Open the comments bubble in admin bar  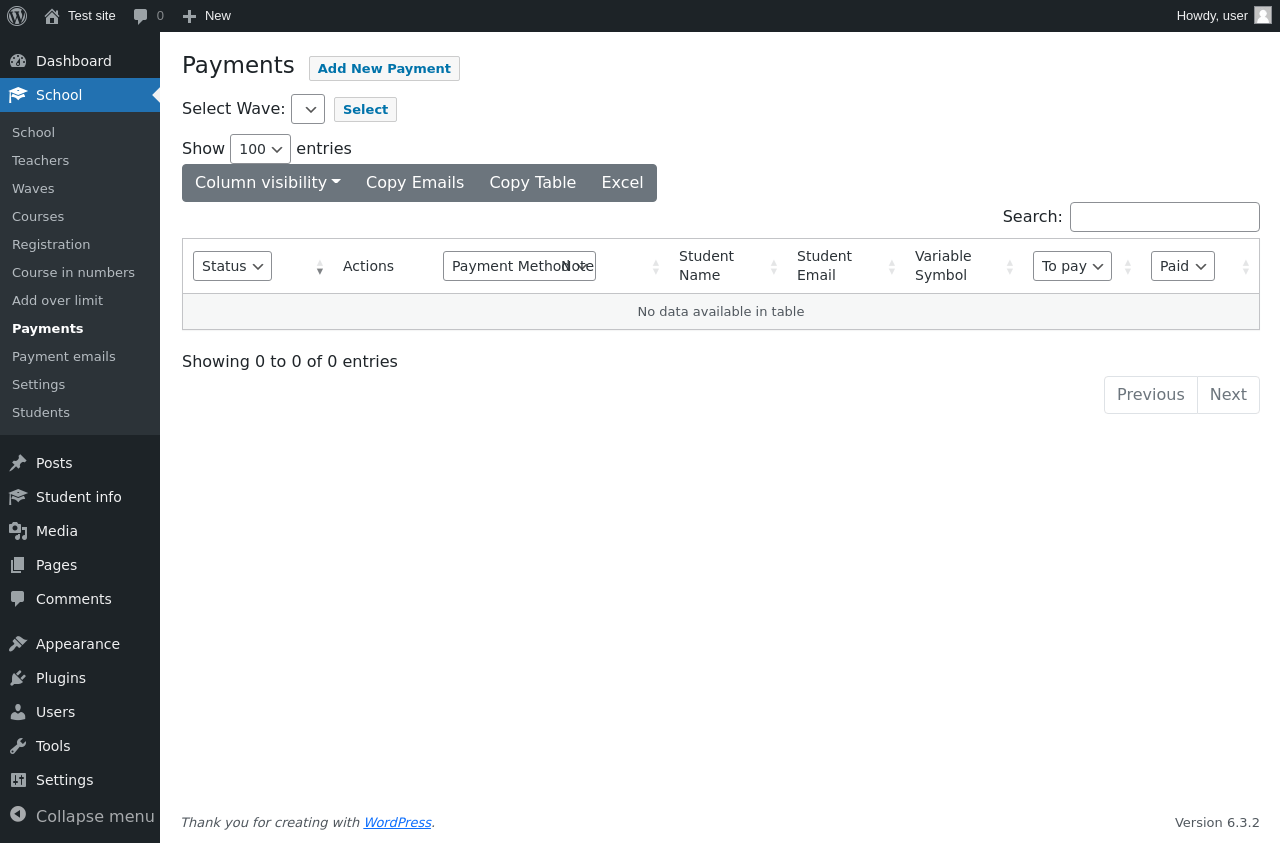pyautogui.click(x=141, y=16)
